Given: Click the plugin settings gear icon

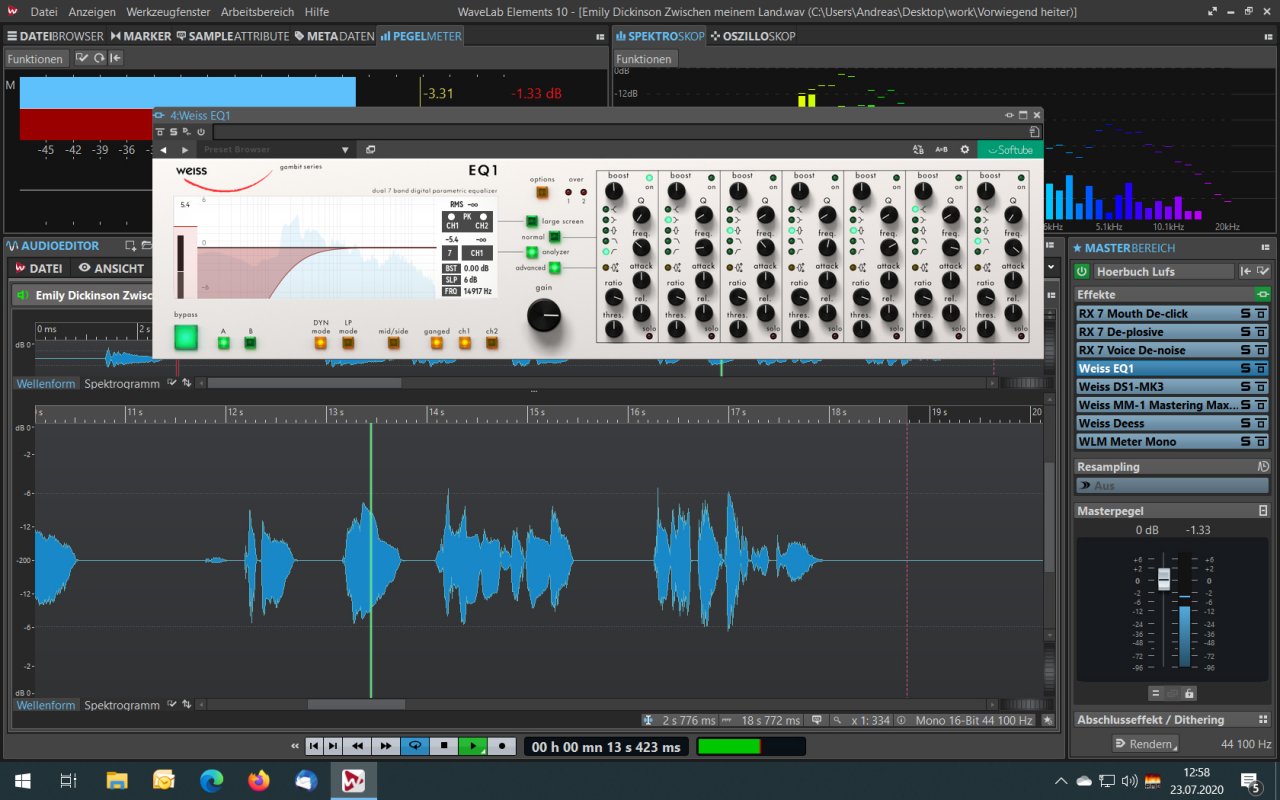Looking at the screenshot, I should coord(965,149).
